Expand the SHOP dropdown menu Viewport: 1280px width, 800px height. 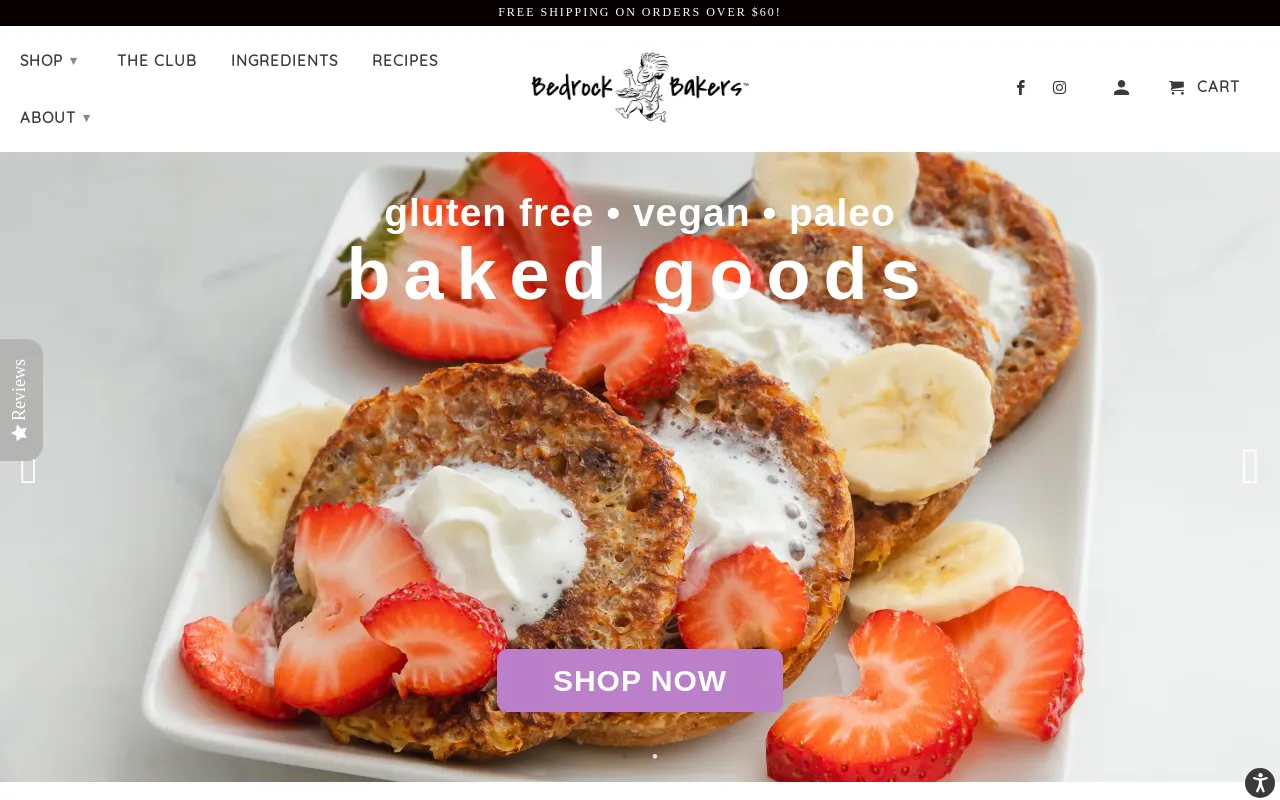click(49, 60)
